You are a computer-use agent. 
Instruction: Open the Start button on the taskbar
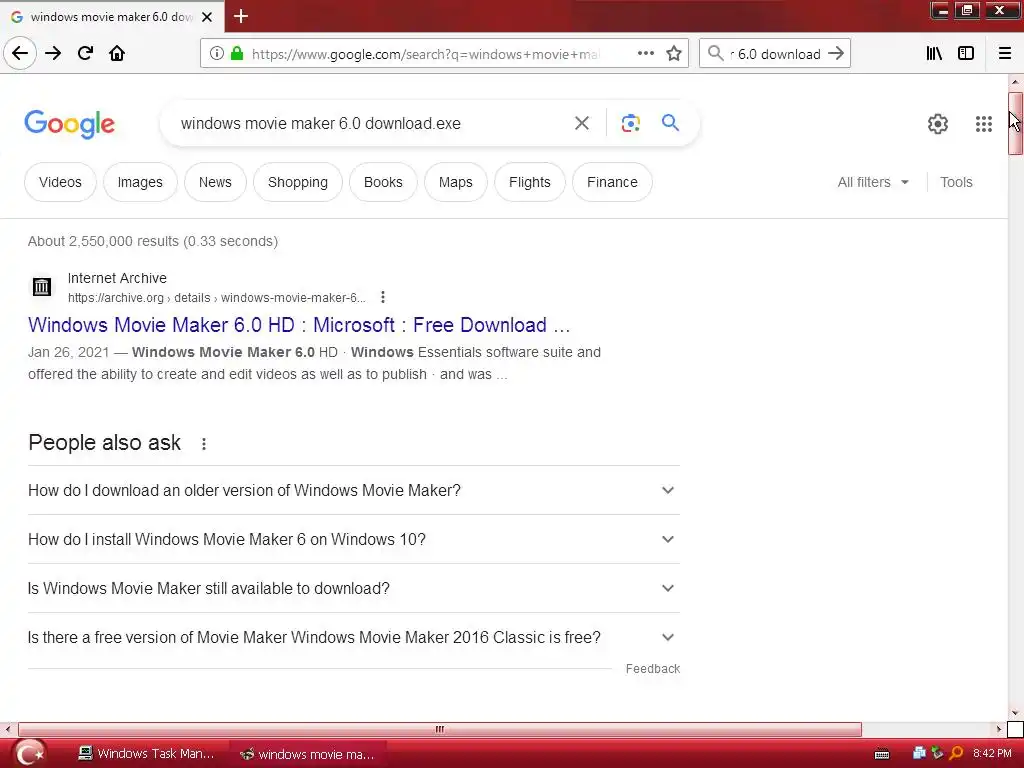pyautogui.click(x=30, y=754)
